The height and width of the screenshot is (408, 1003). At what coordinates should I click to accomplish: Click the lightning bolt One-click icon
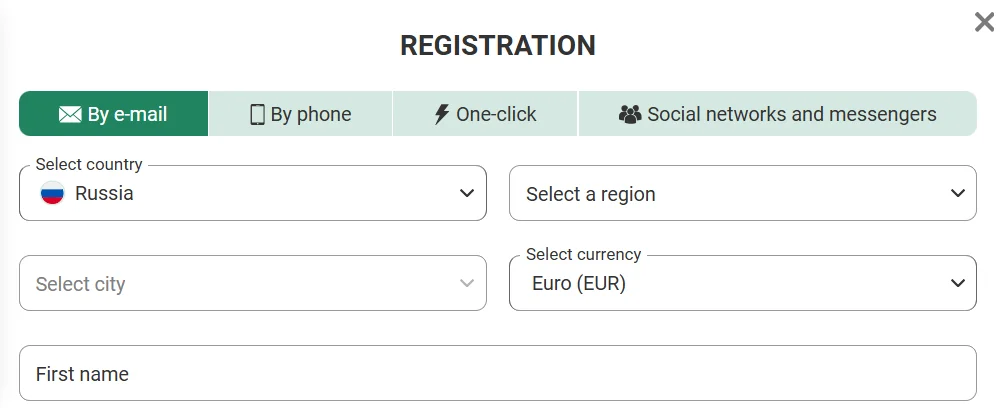pyautogui.click(x=442, y=114)
